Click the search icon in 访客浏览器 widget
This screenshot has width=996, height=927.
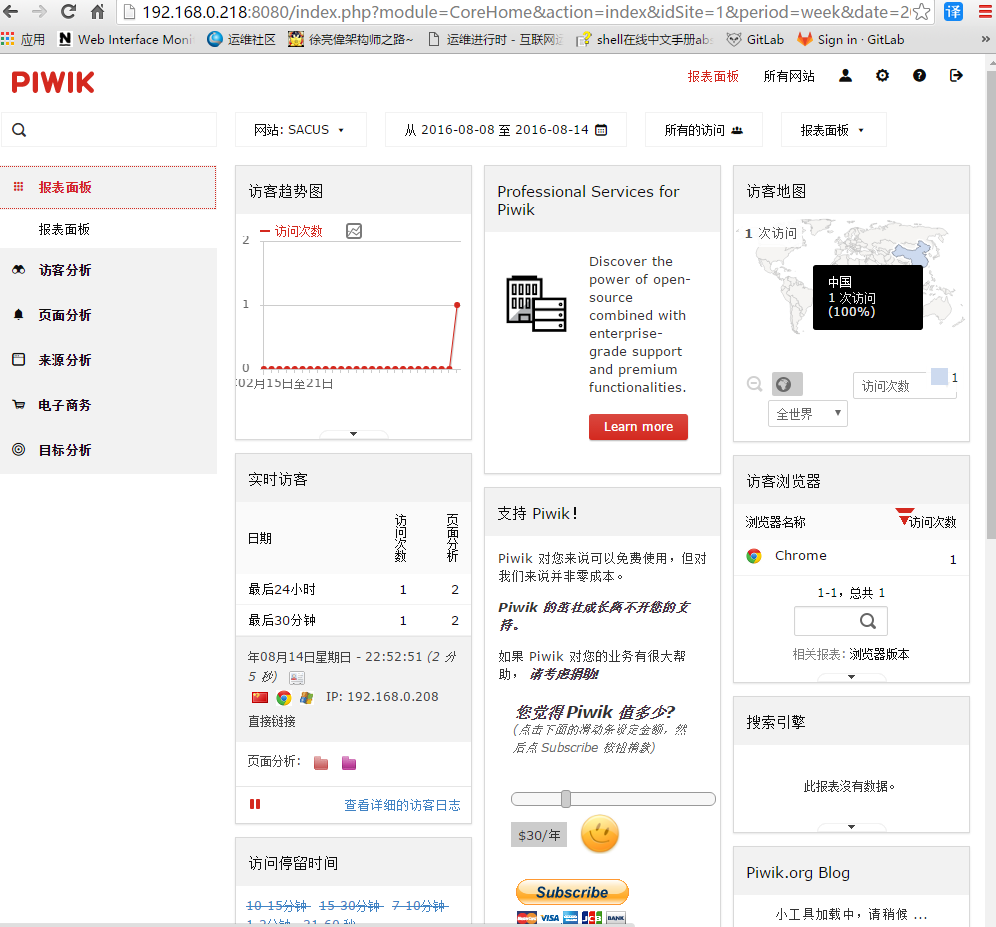tap(868, 621)
